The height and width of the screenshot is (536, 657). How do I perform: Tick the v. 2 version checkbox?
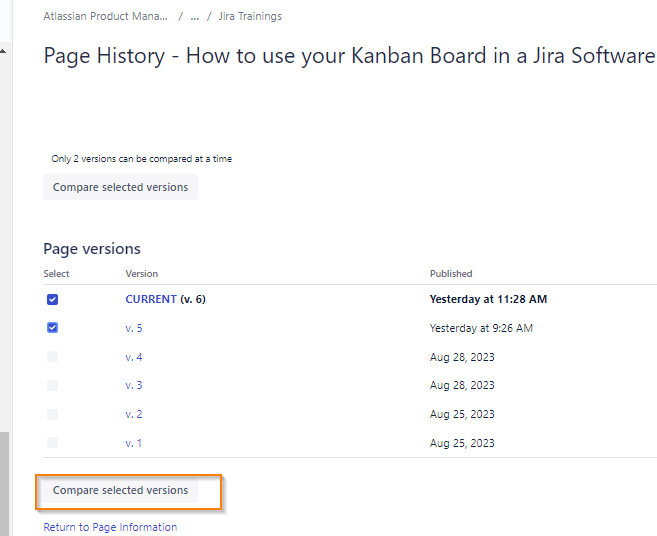pos(53,414)
